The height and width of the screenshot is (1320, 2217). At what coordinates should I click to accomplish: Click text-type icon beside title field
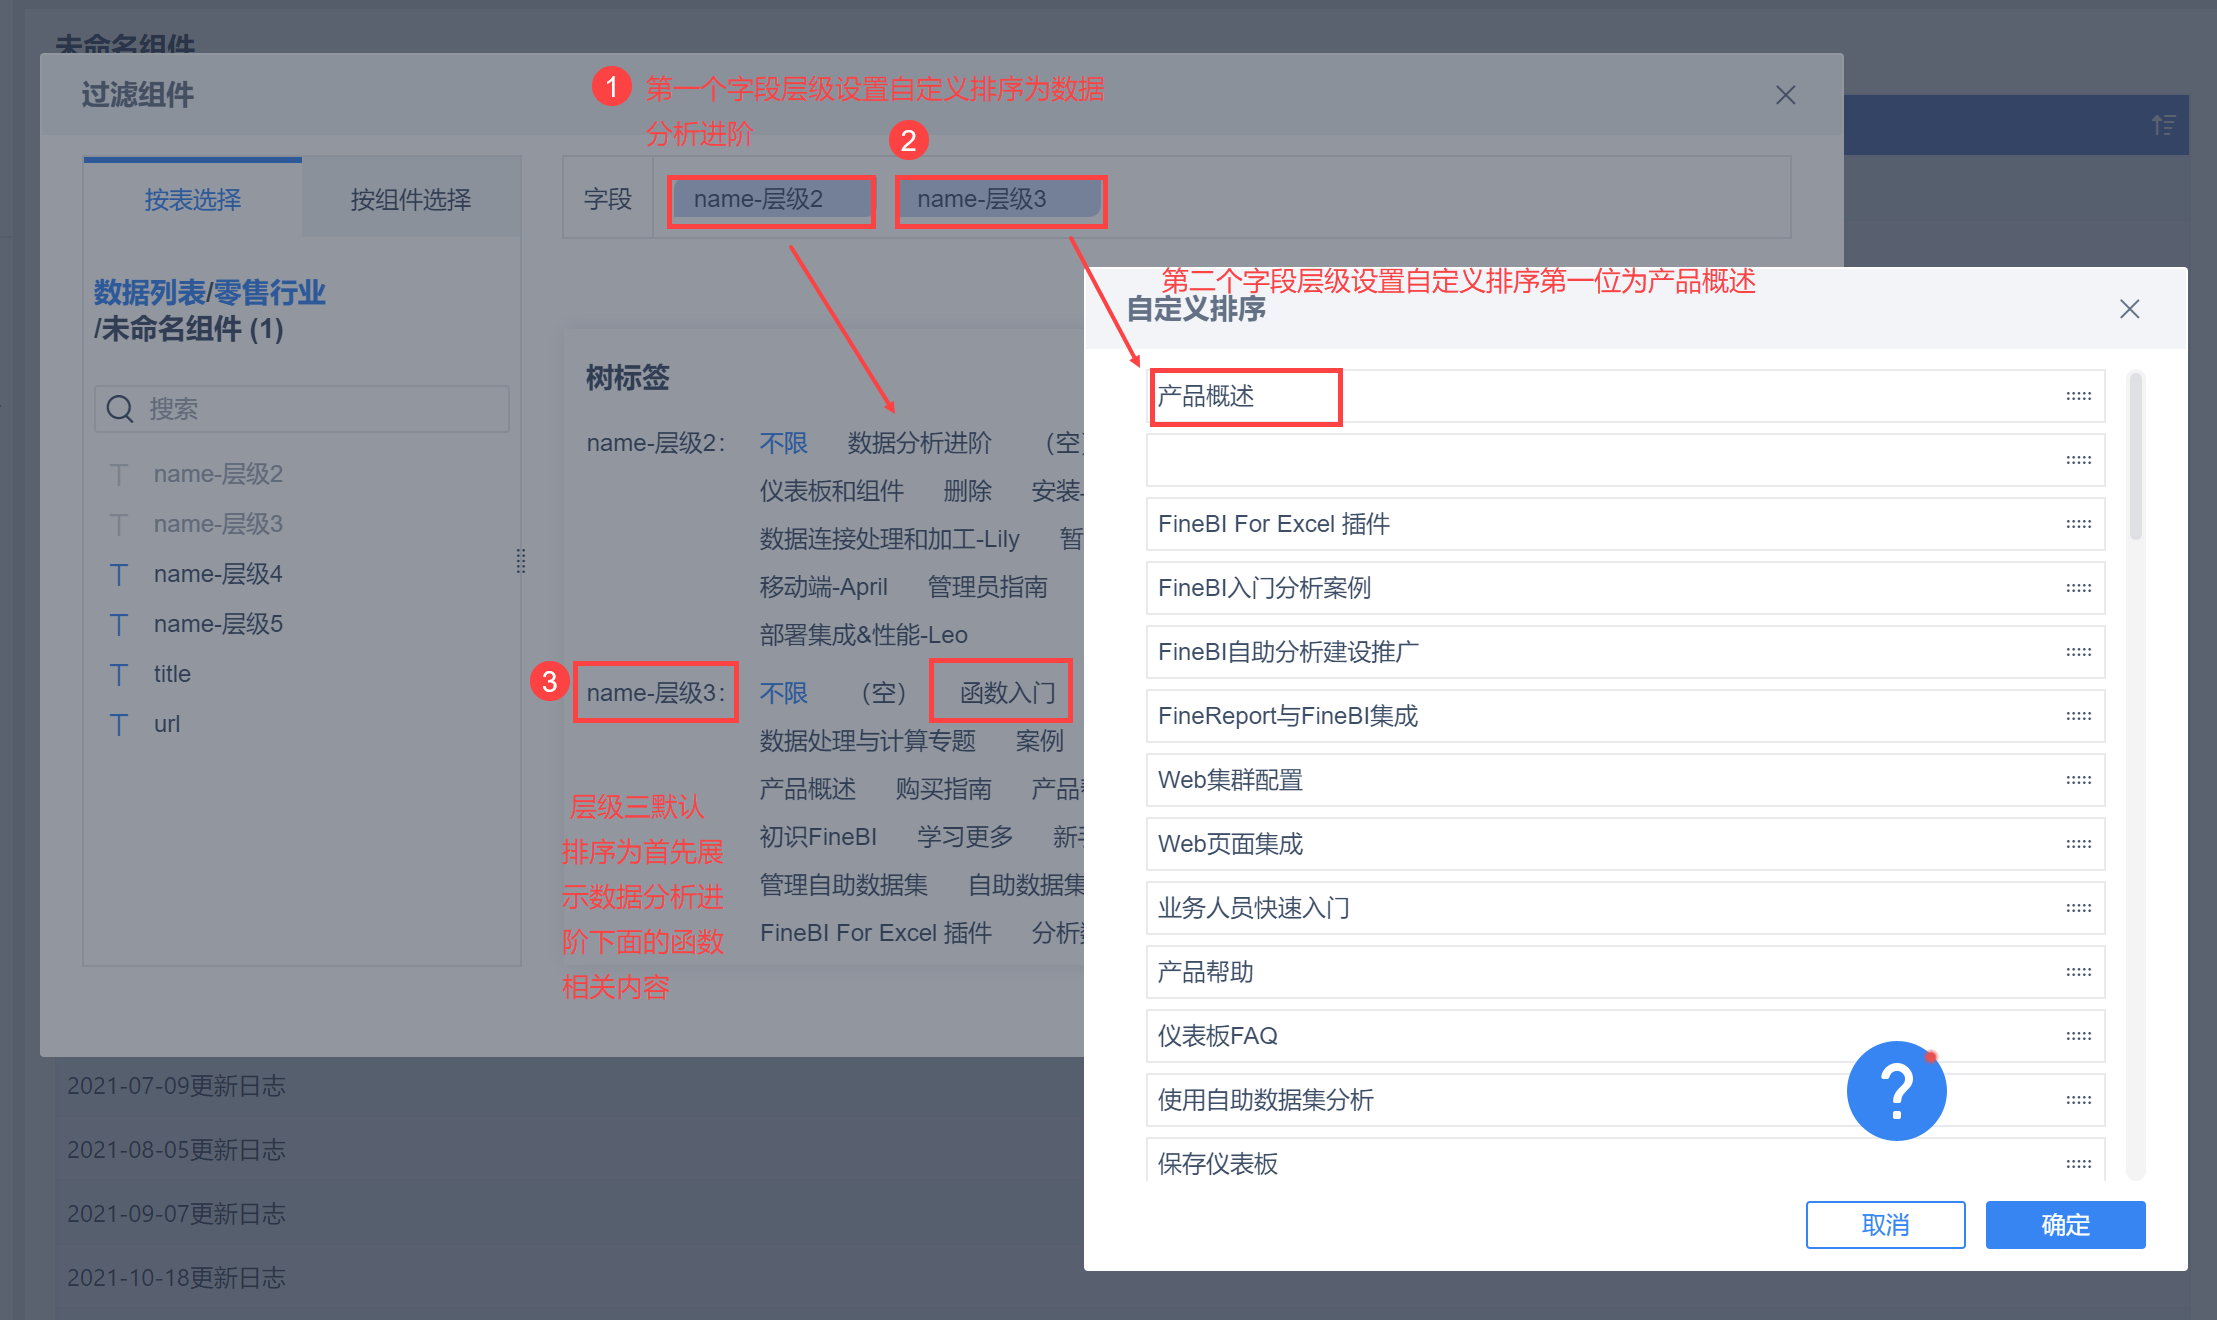pyautogui.click(x=119, y=675)
